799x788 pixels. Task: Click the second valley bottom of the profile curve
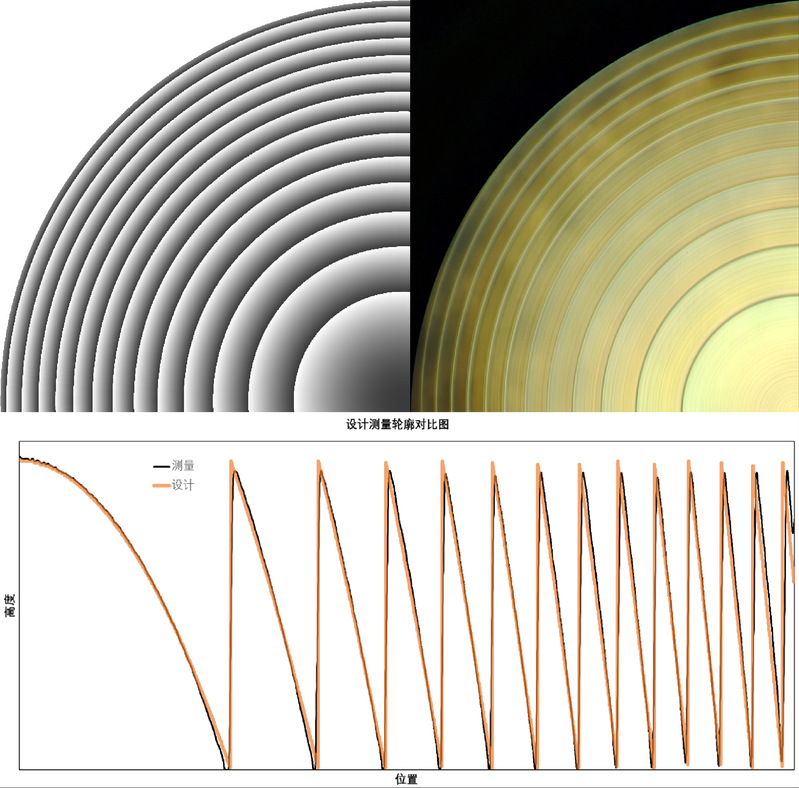pos(315,765)
